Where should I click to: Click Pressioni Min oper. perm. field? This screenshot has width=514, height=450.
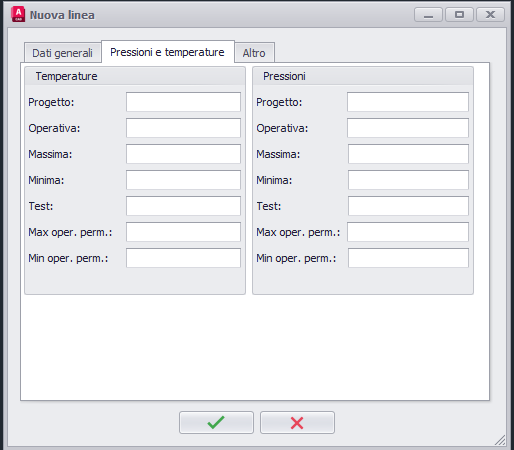[x=408, y=258]
